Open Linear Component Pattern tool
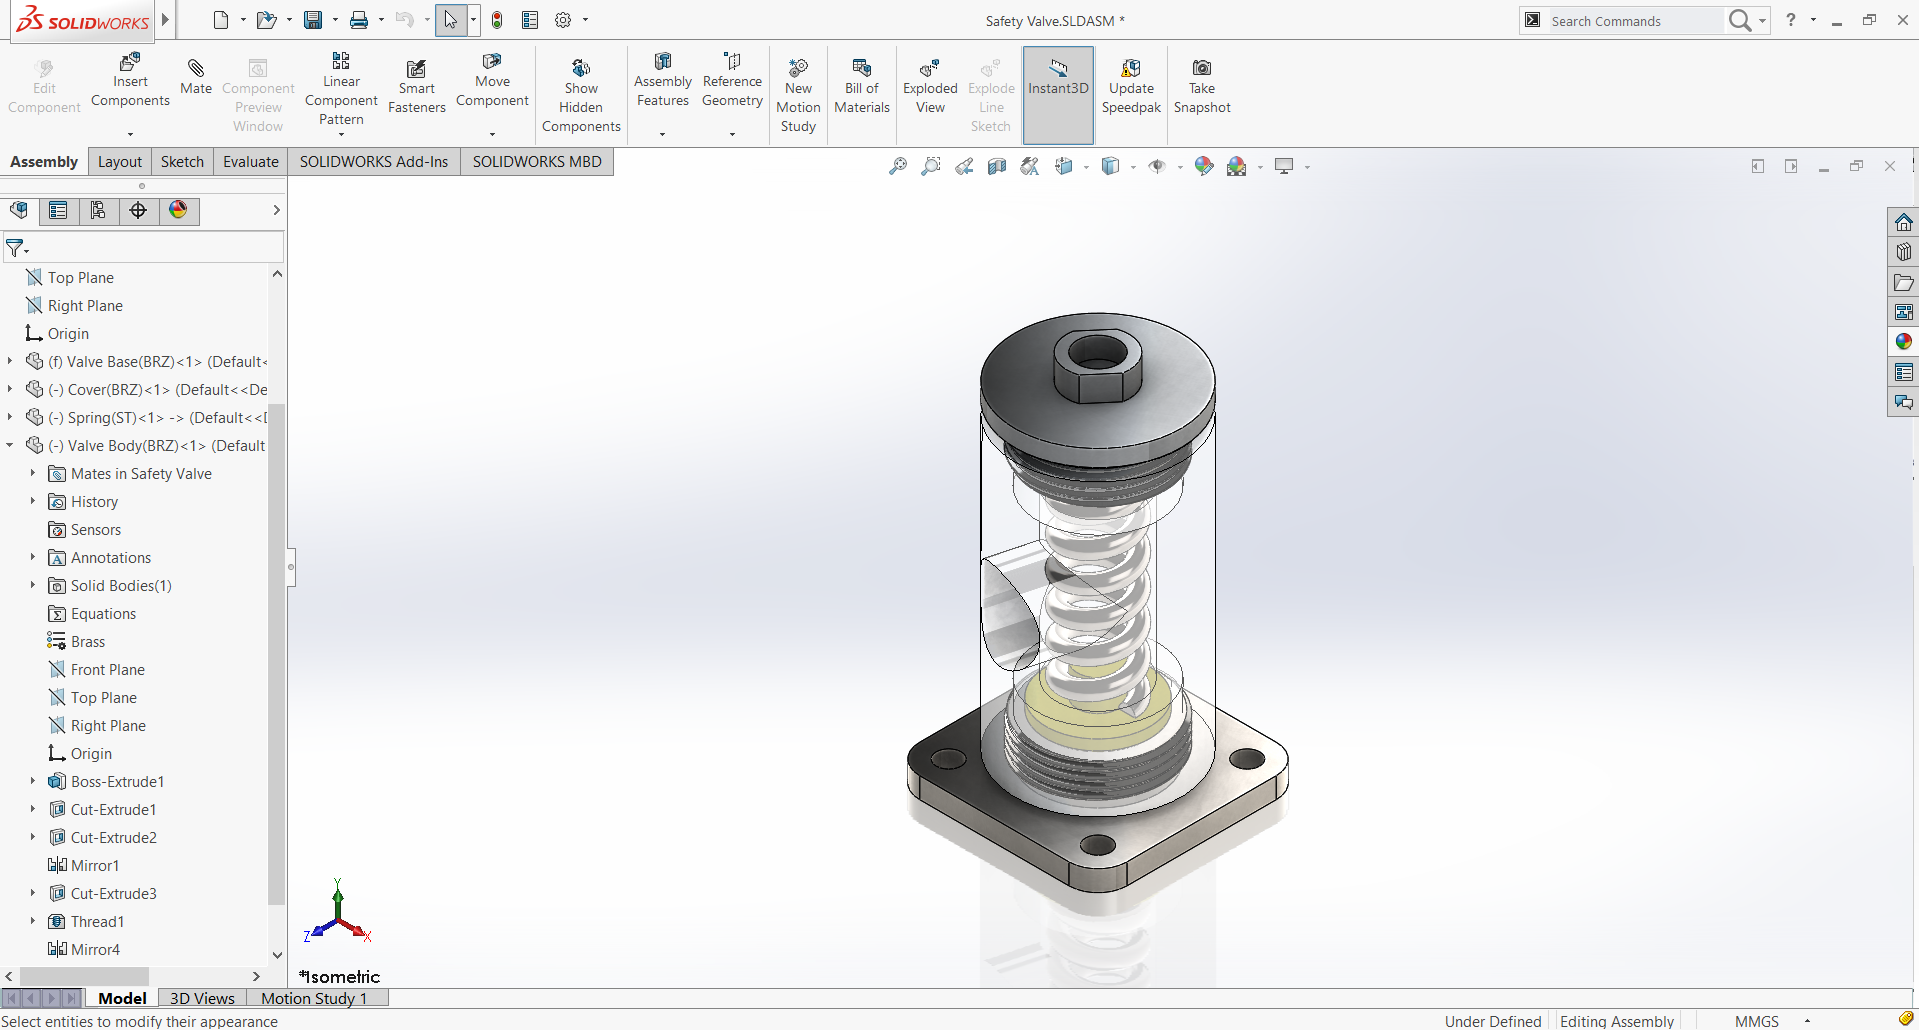 coord(341,89)
